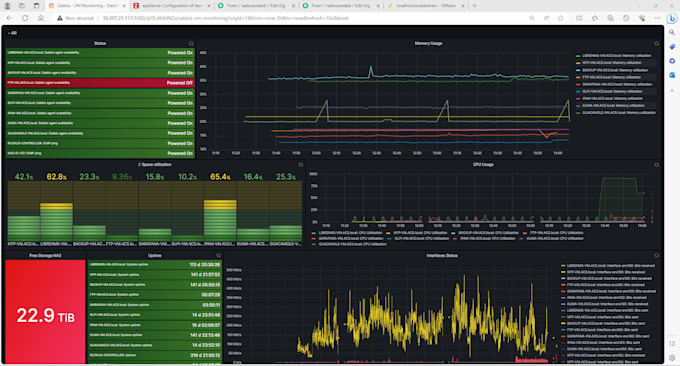Click Status panel corner info icon
The height and width of the screenshot is (366, 680).
click(x=191, y=44)
